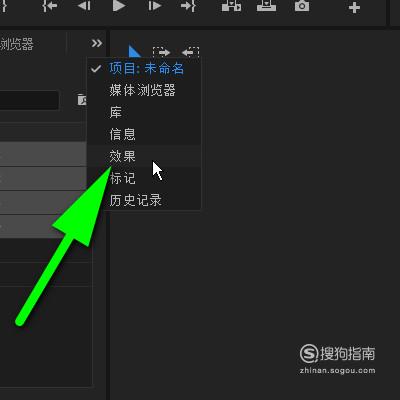Open the 效果 panel from menu
This screenshot has width=400, height=400.
[x=144, y=156]
